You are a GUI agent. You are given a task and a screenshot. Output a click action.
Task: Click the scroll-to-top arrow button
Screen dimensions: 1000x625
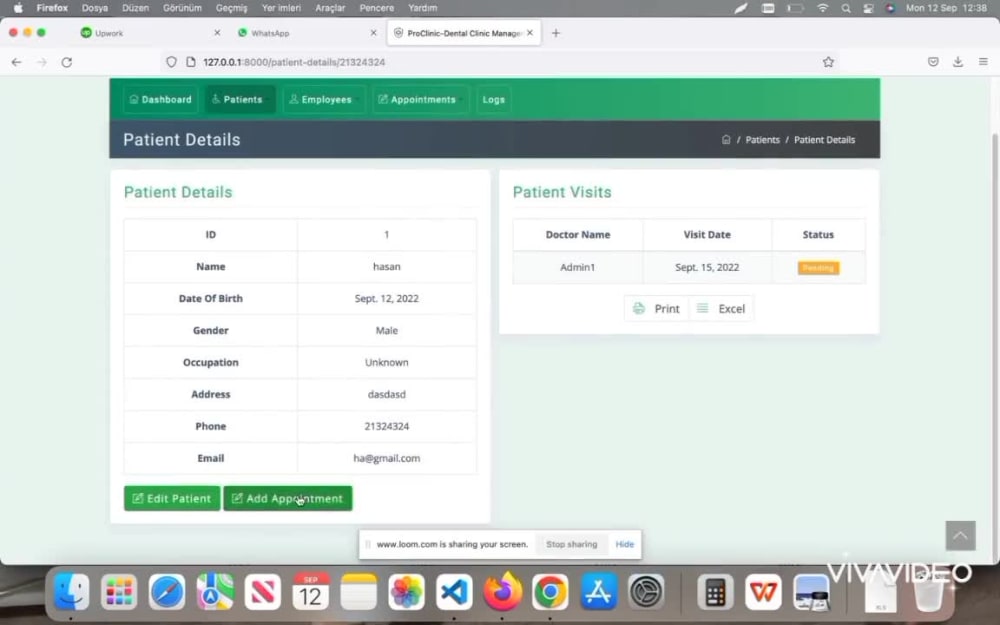(x=960, y=536)
